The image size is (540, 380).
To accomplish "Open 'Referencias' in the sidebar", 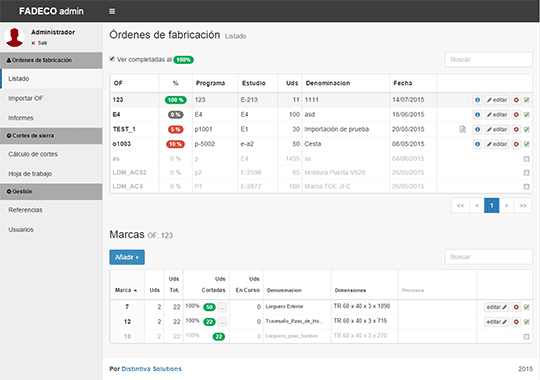I will click(x=51, y=210).
